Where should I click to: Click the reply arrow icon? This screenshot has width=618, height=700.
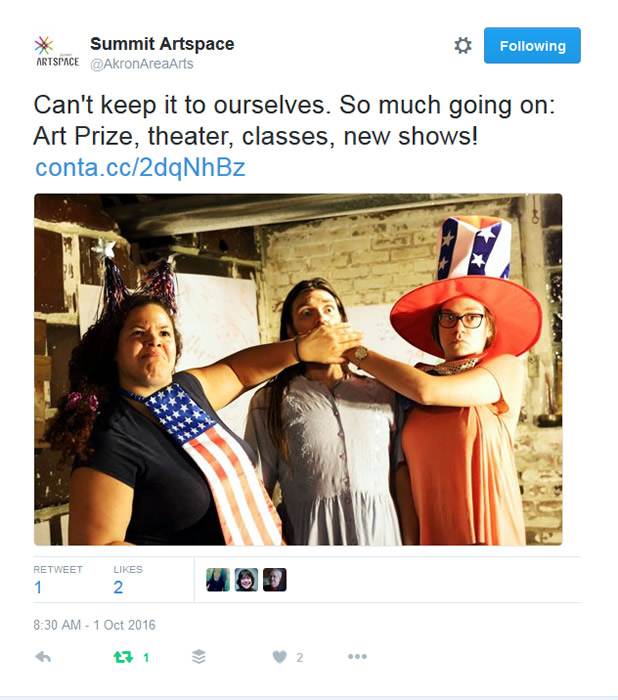[x=43, y=657]
